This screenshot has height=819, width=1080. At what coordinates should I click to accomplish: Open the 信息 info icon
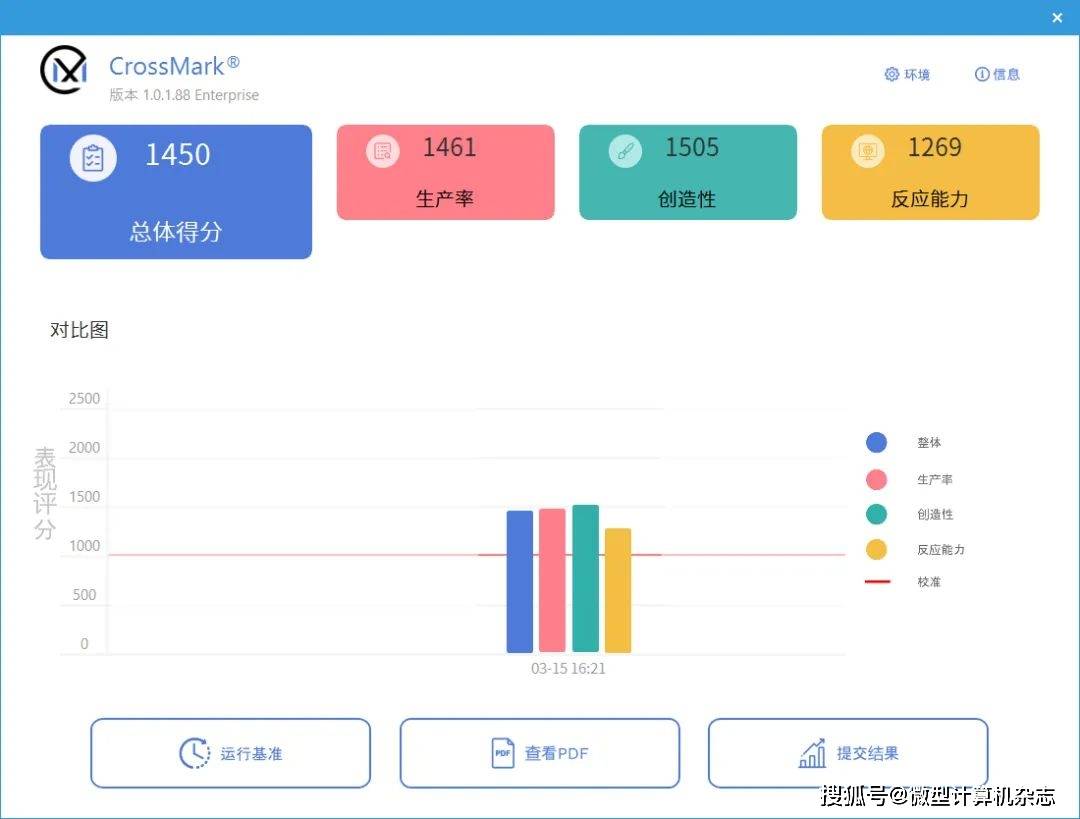(982, 74)
